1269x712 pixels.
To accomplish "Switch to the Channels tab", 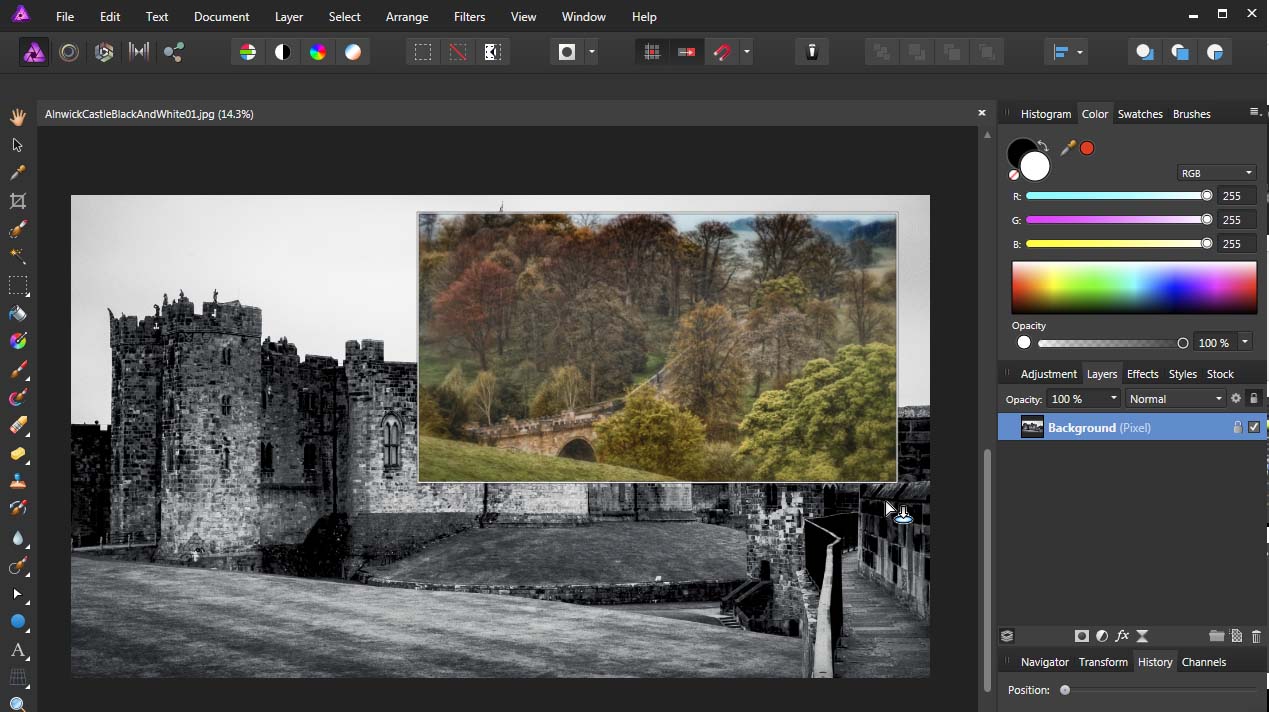I will (1203, 662).
